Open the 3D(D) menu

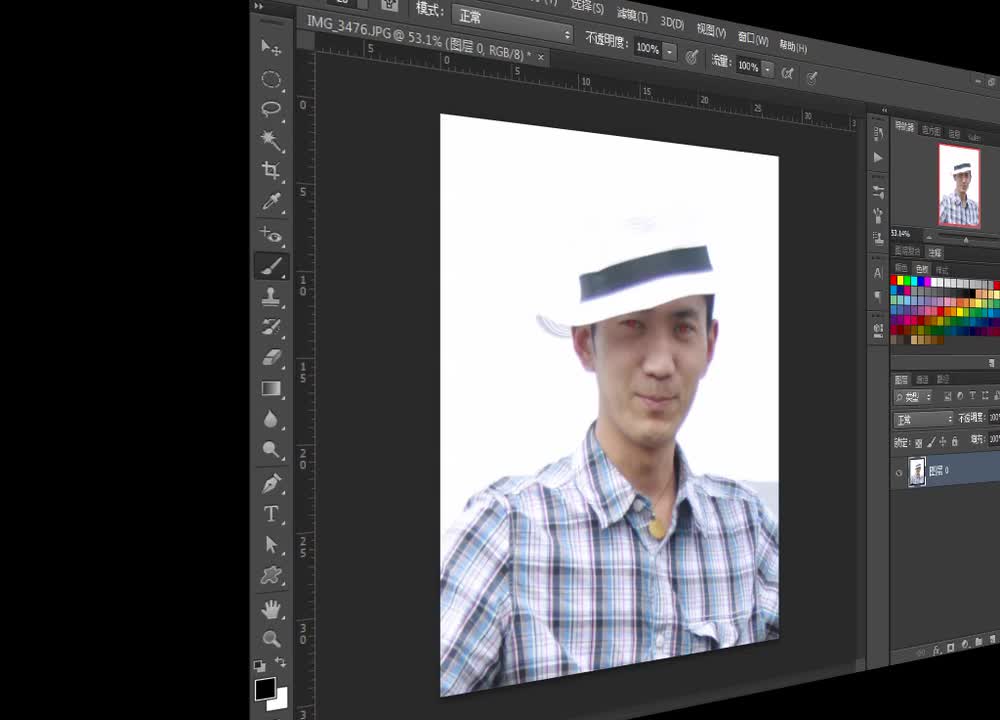pyautogui.click(x=672, y=23)
